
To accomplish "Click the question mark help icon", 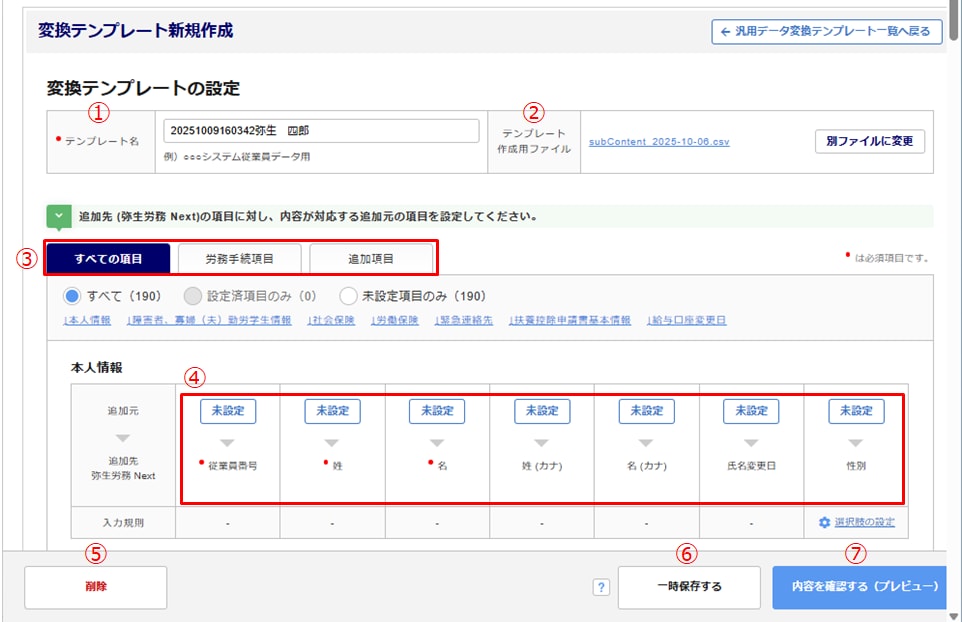I will click(x=601, y=588).
